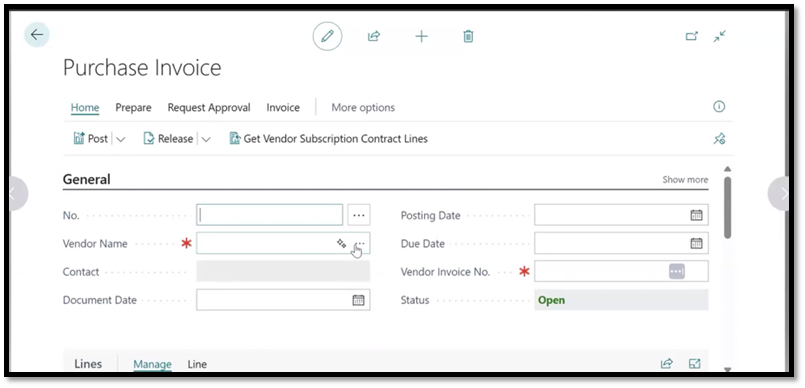Go to next slide arrow
This screenshot has height=388, width=805.
(779, 193)
